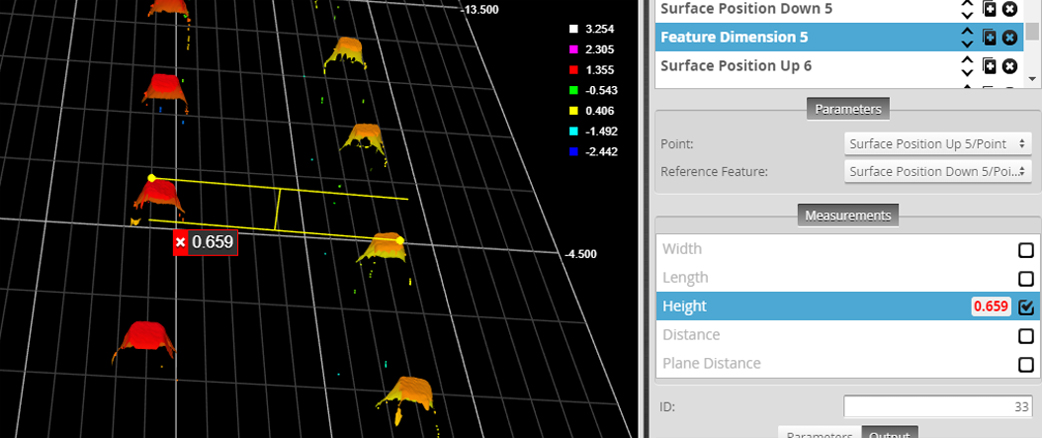1042x438 pixels.
Task: Click reorder arrows for Surface Position Up 6
Action: tap(967, 66)
